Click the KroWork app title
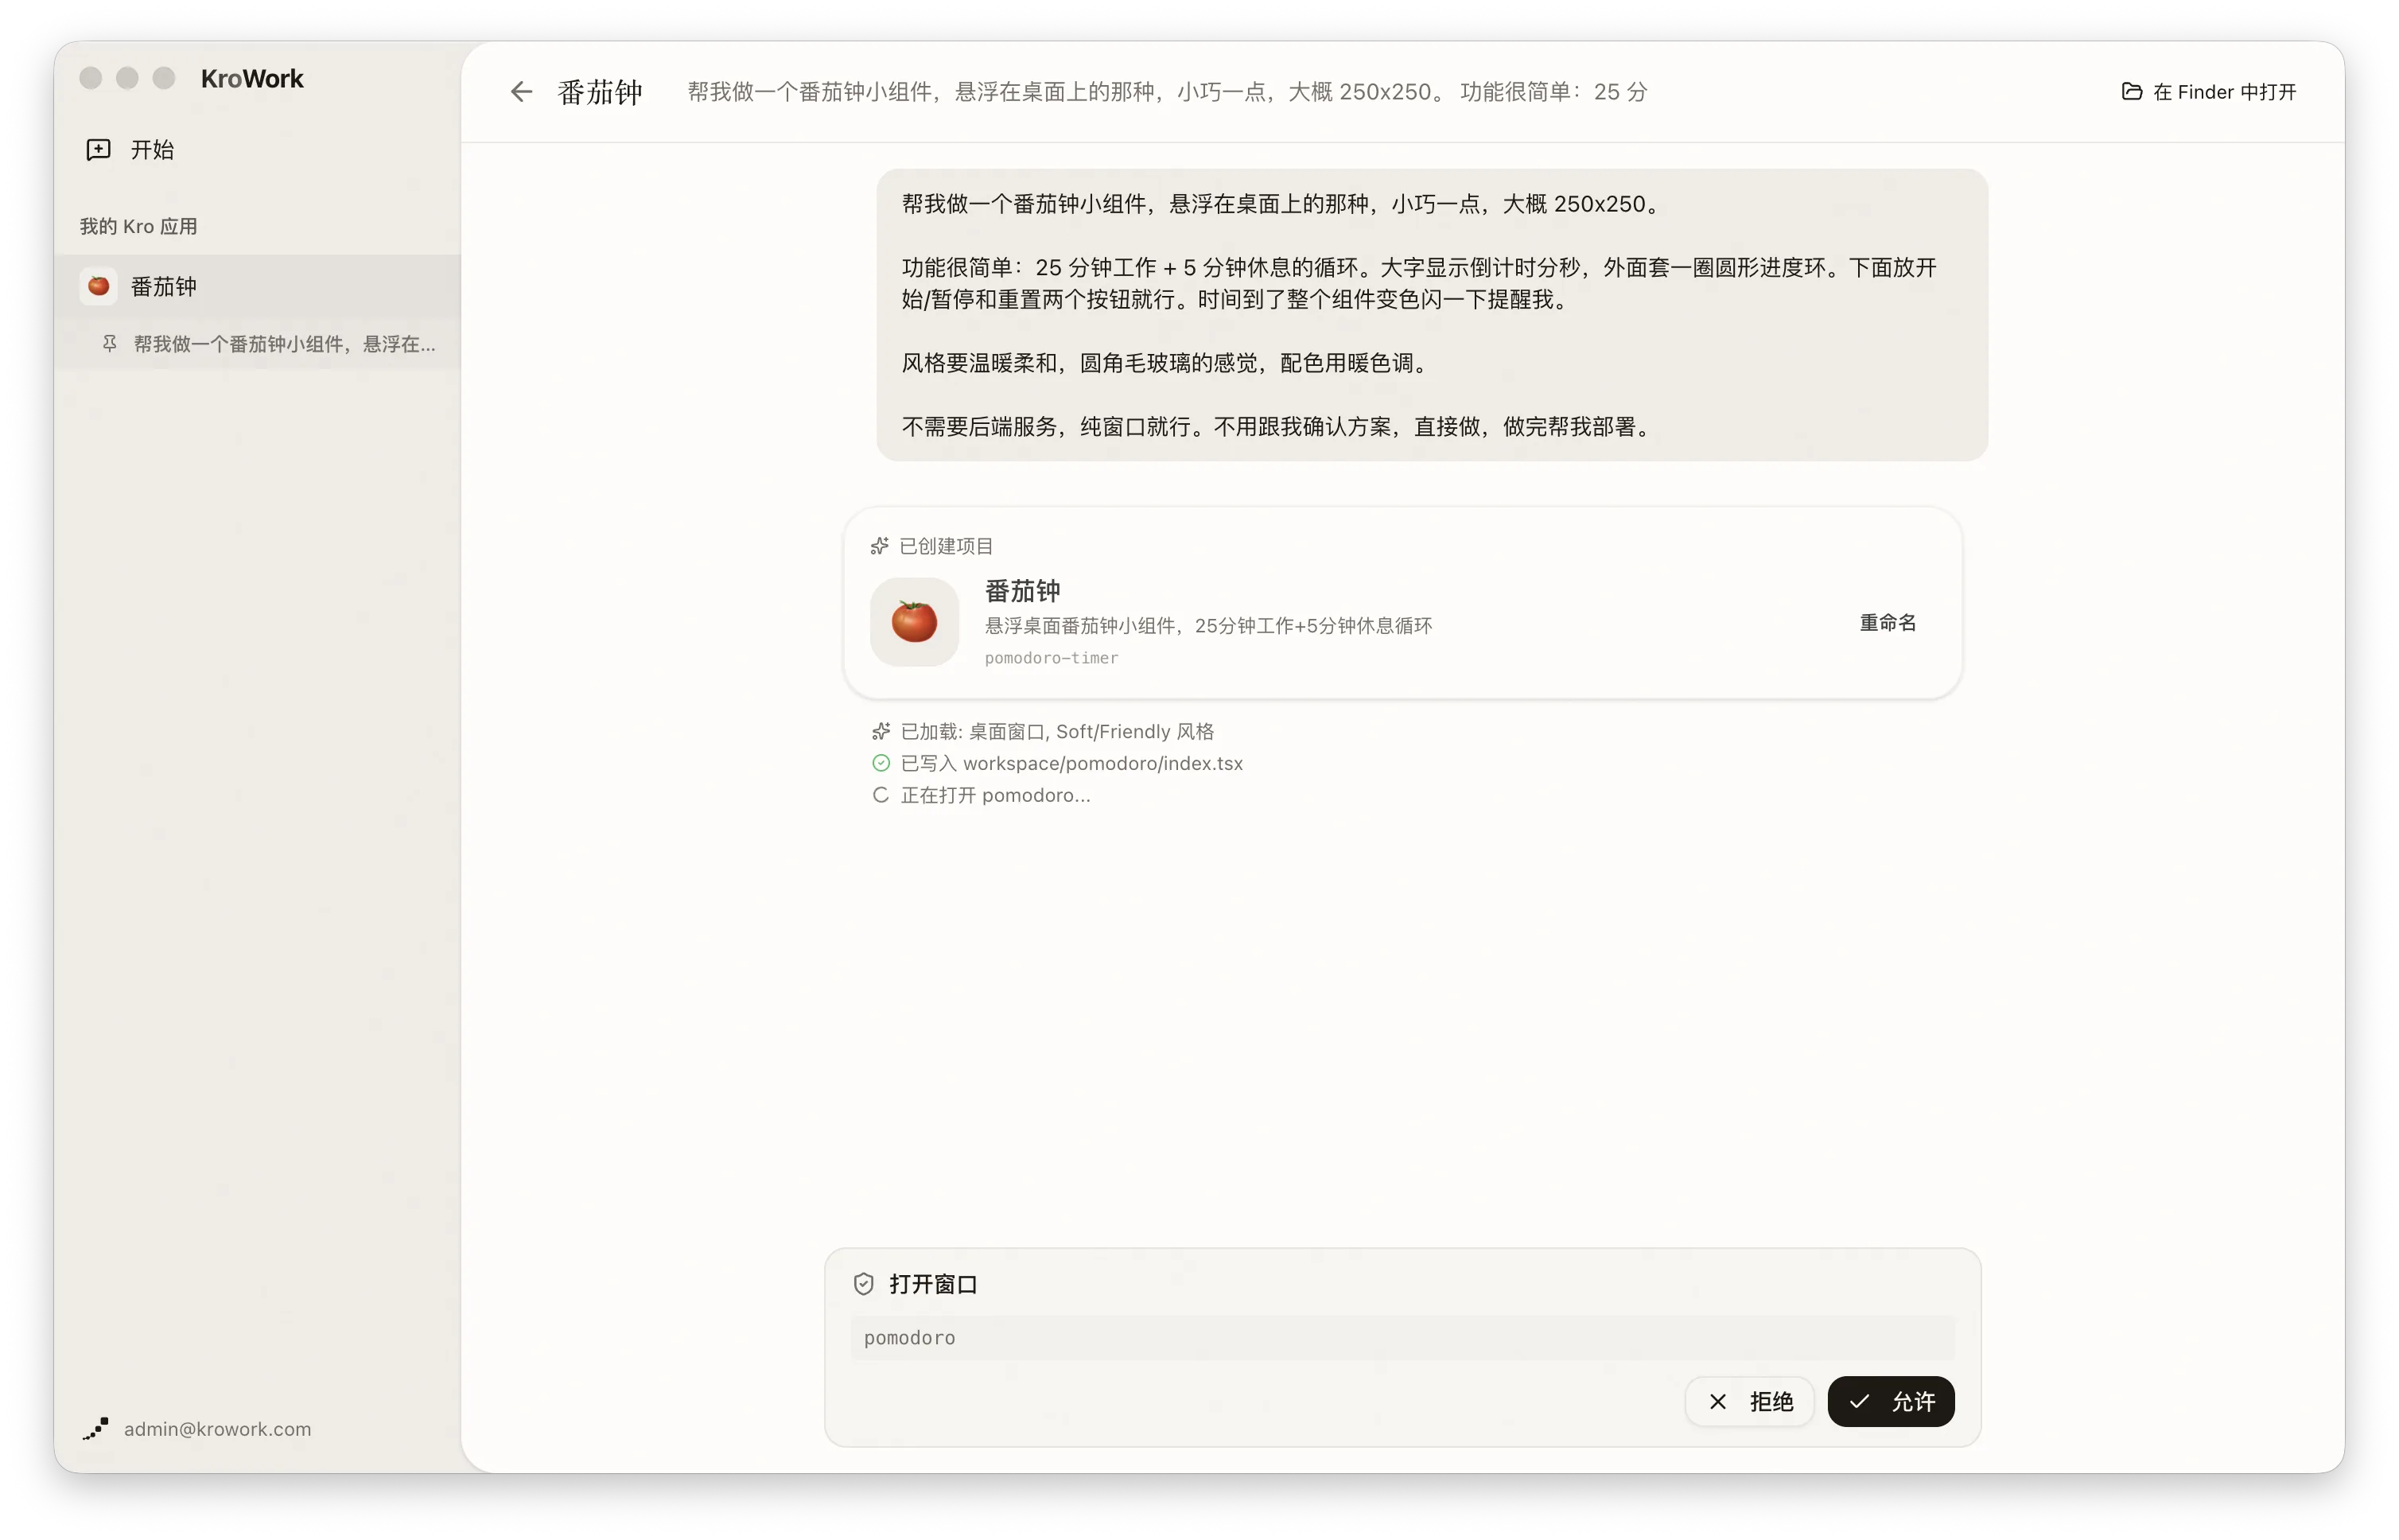This screenshot has width=2399, height=1540. click(252, 78)
